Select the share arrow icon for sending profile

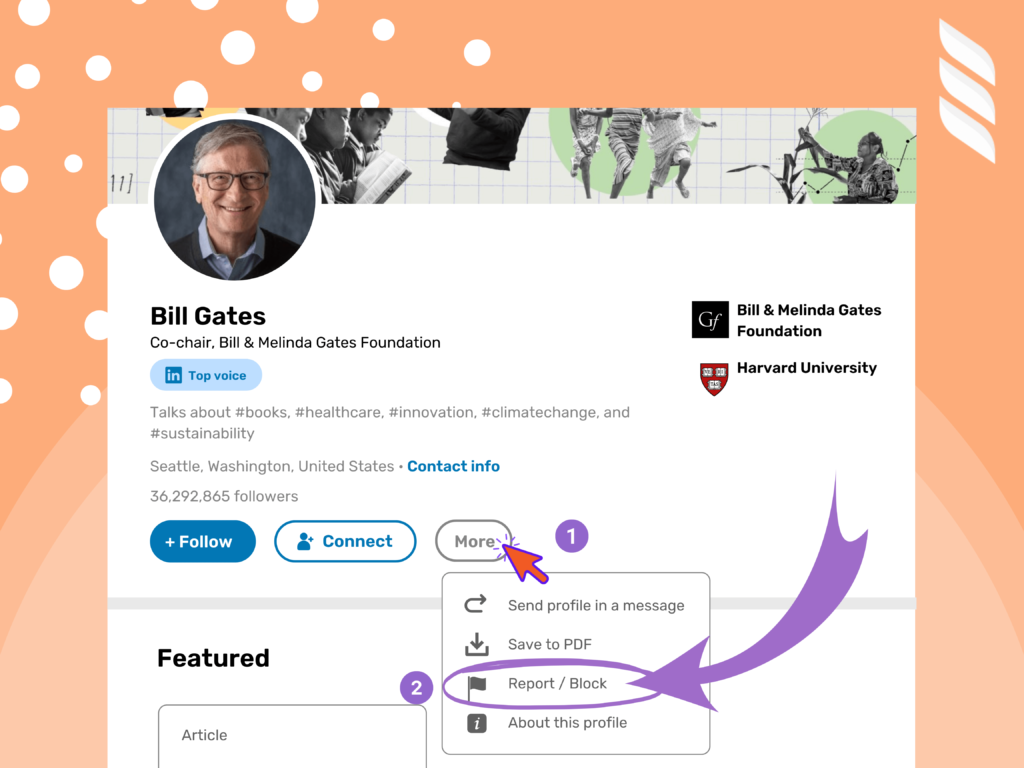475,605
